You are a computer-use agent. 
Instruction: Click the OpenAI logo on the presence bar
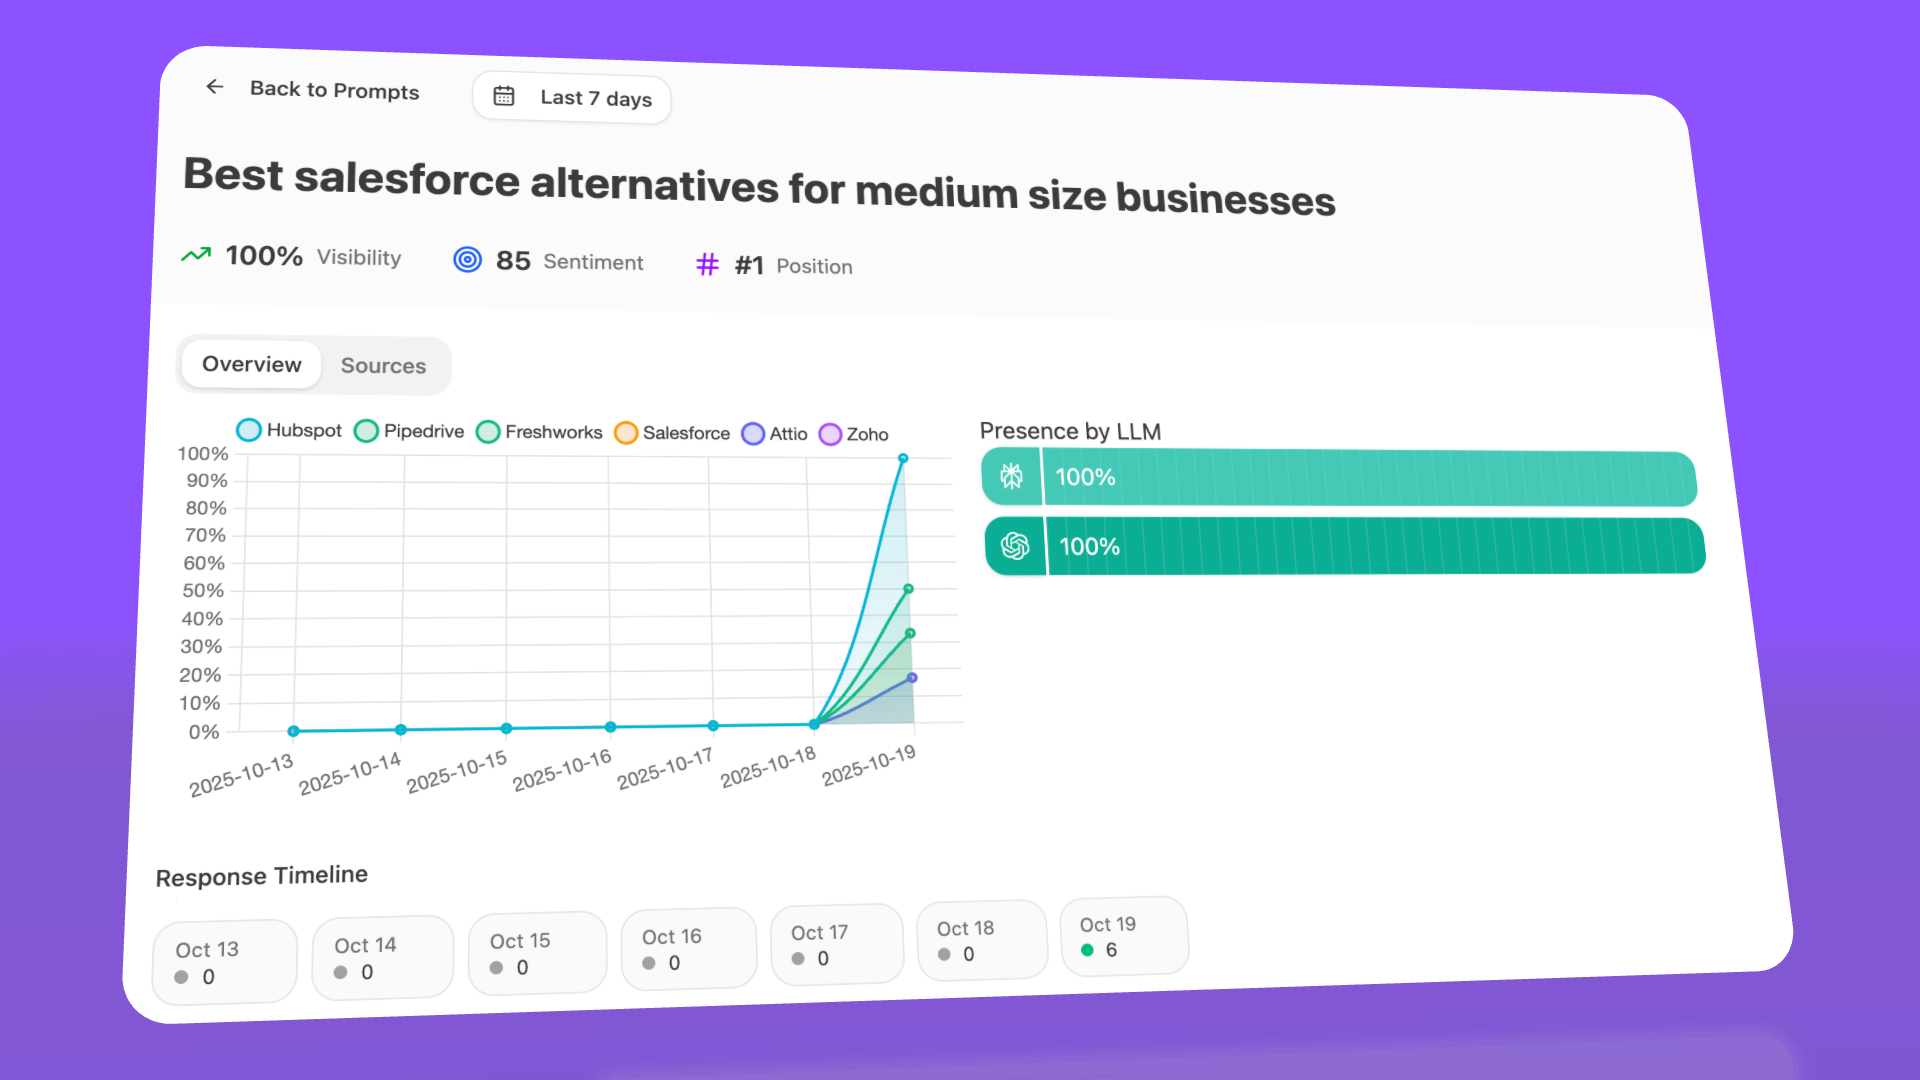pyautogui.click(x=1015, y=546)
